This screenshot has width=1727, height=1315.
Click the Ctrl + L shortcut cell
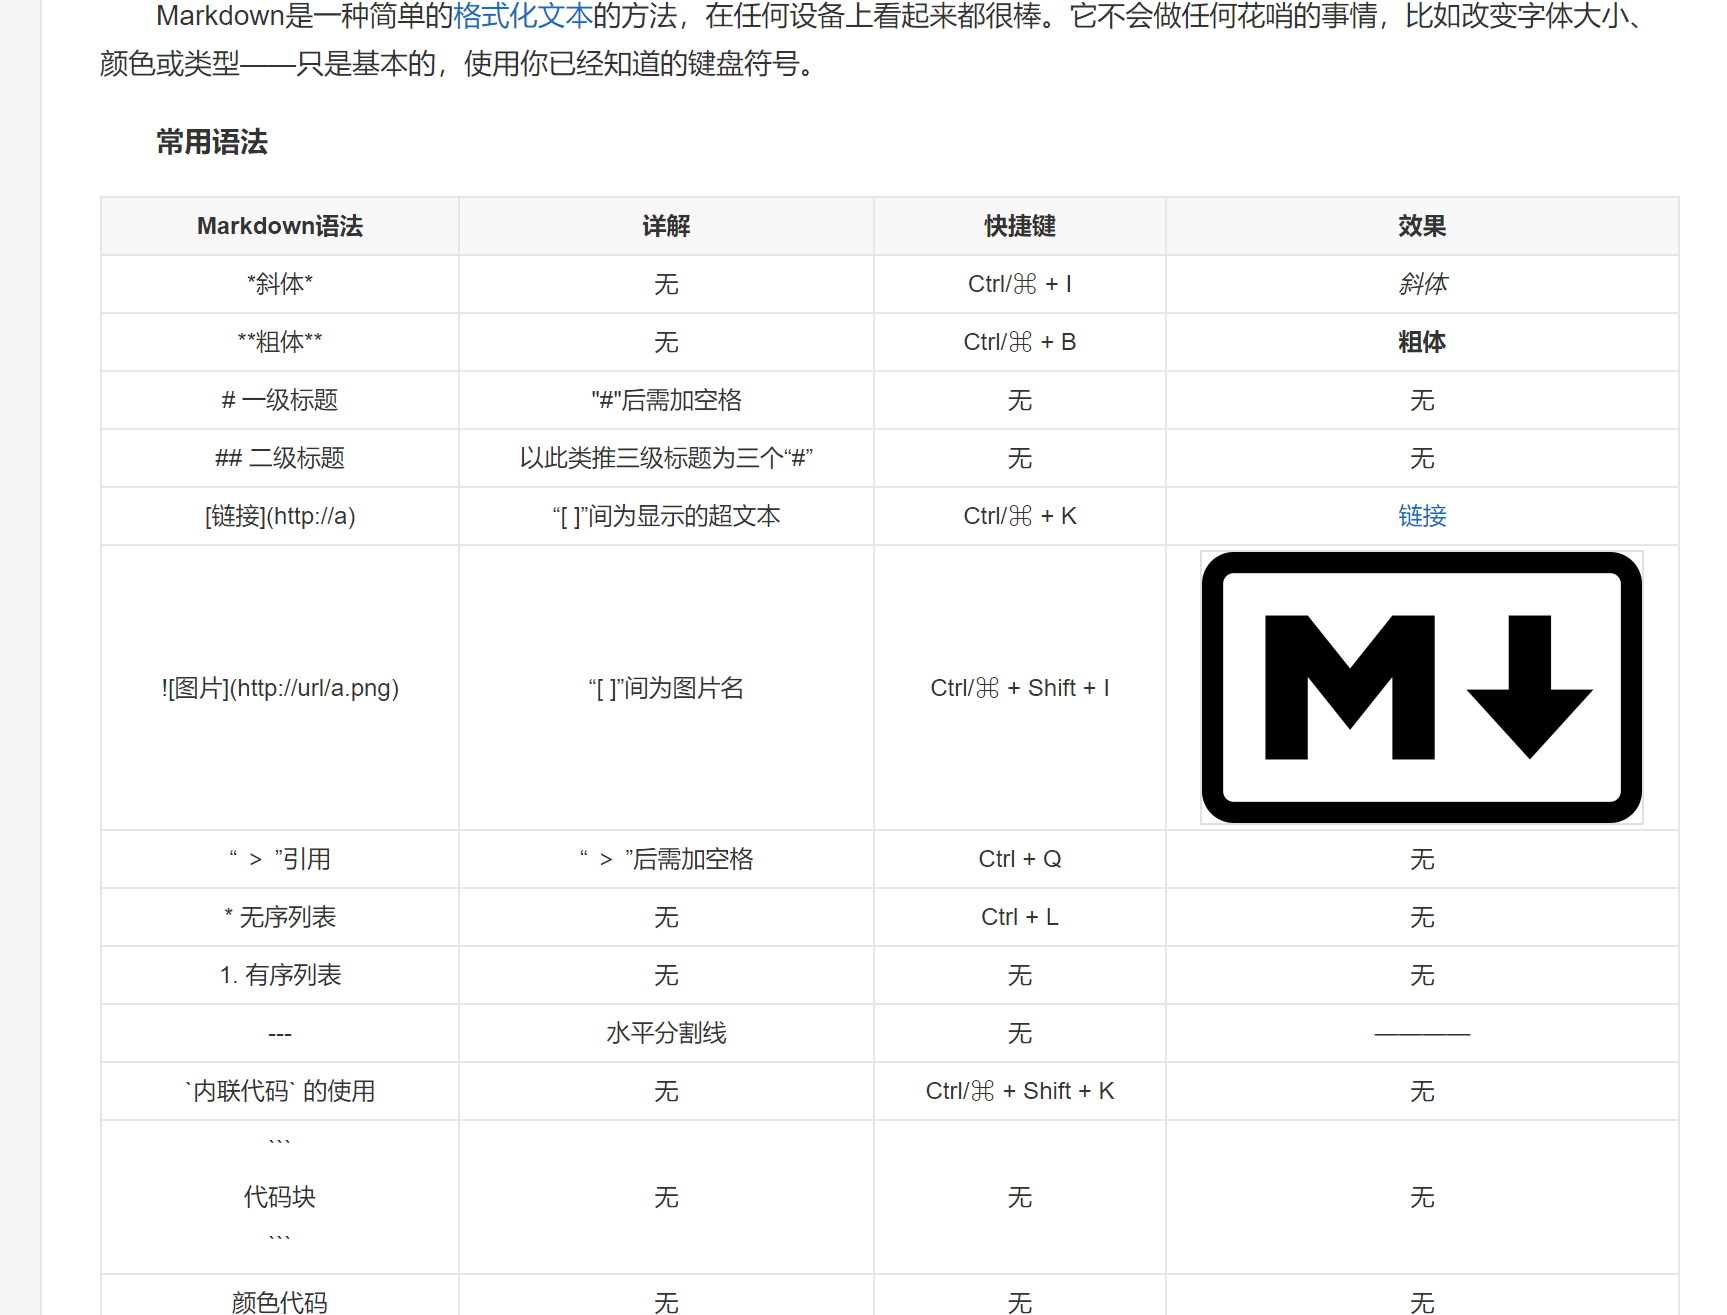point(1020,917)
